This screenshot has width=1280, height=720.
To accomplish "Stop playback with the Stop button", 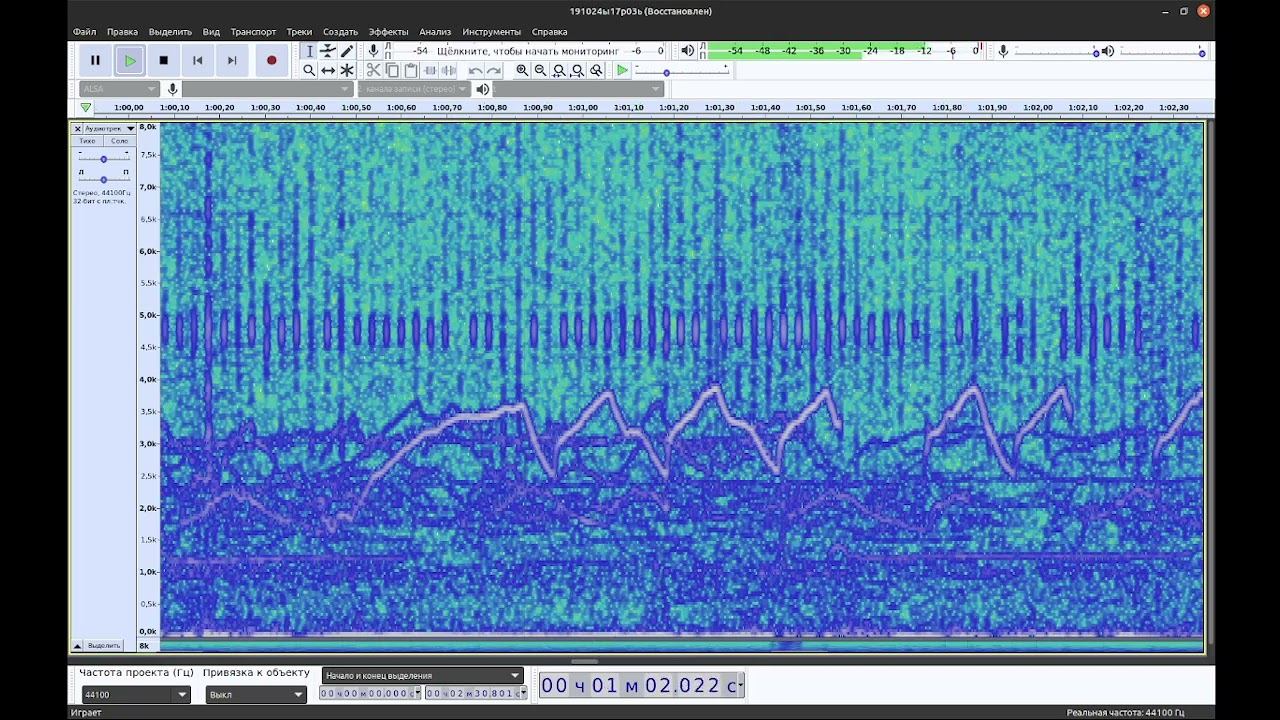I will pos(163,60).
